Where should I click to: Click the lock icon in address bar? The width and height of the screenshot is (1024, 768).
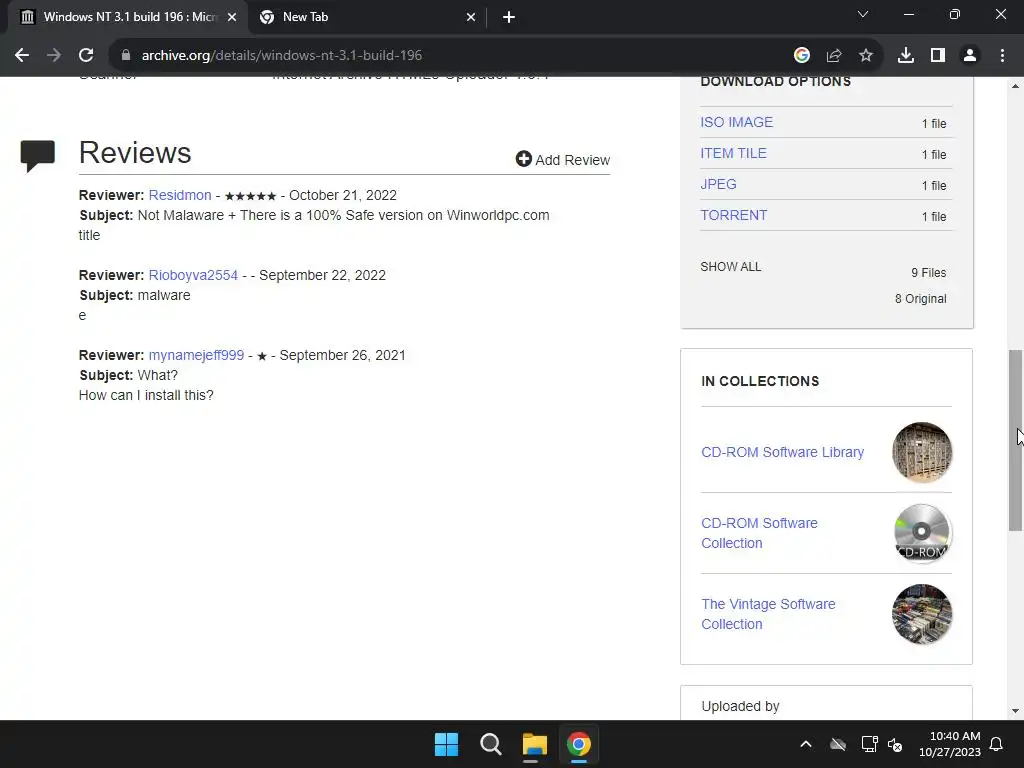[x=126, y=56]
